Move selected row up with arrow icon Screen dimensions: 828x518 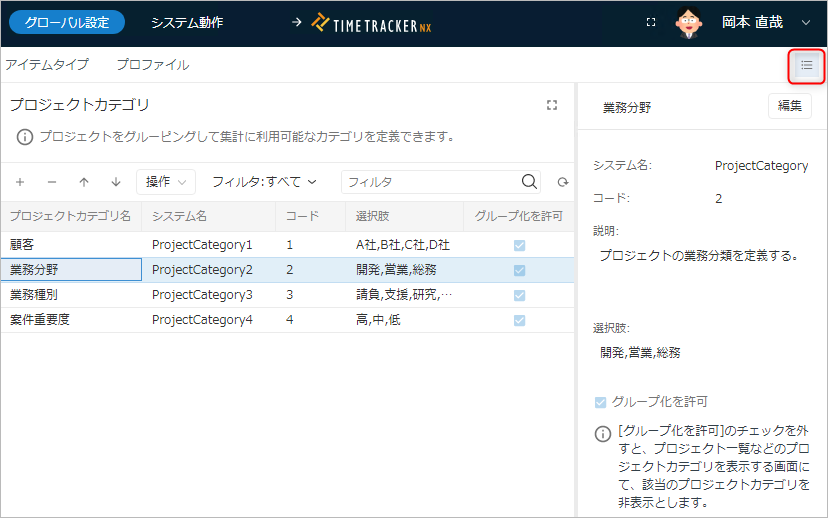(84, 182)
